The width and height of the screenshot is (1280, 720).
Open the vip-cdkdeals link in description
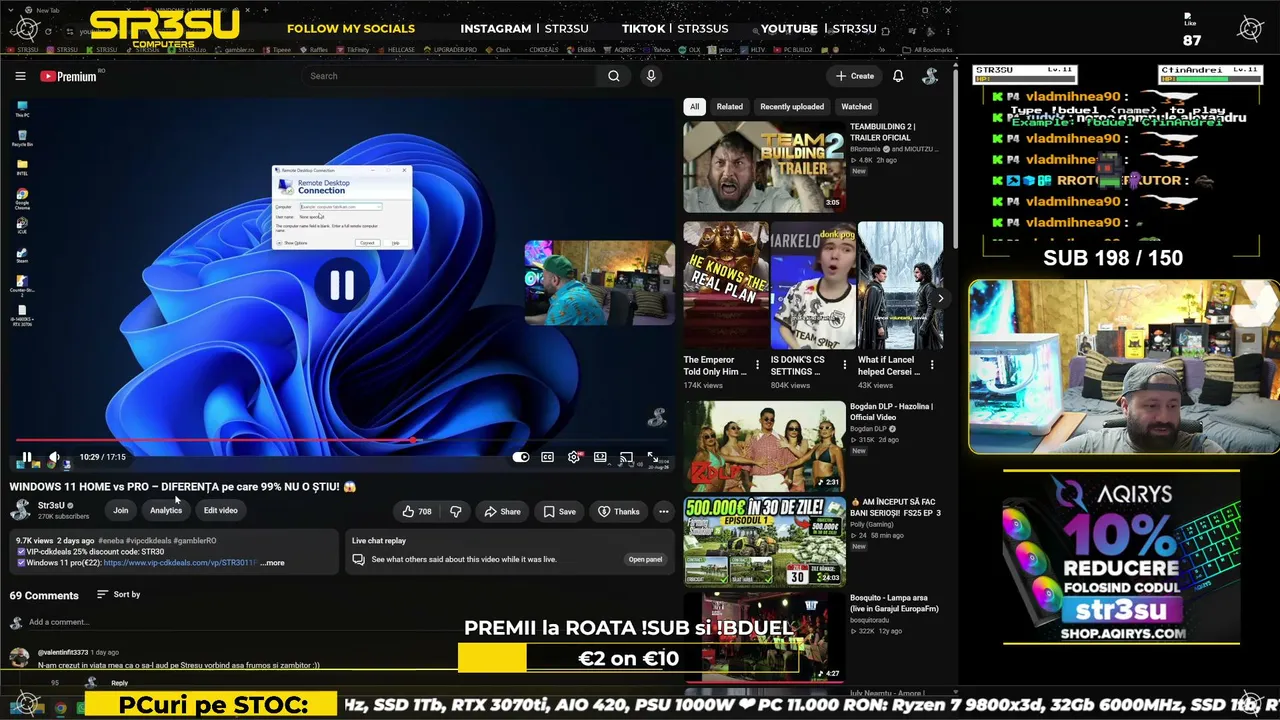pos(179,563)
